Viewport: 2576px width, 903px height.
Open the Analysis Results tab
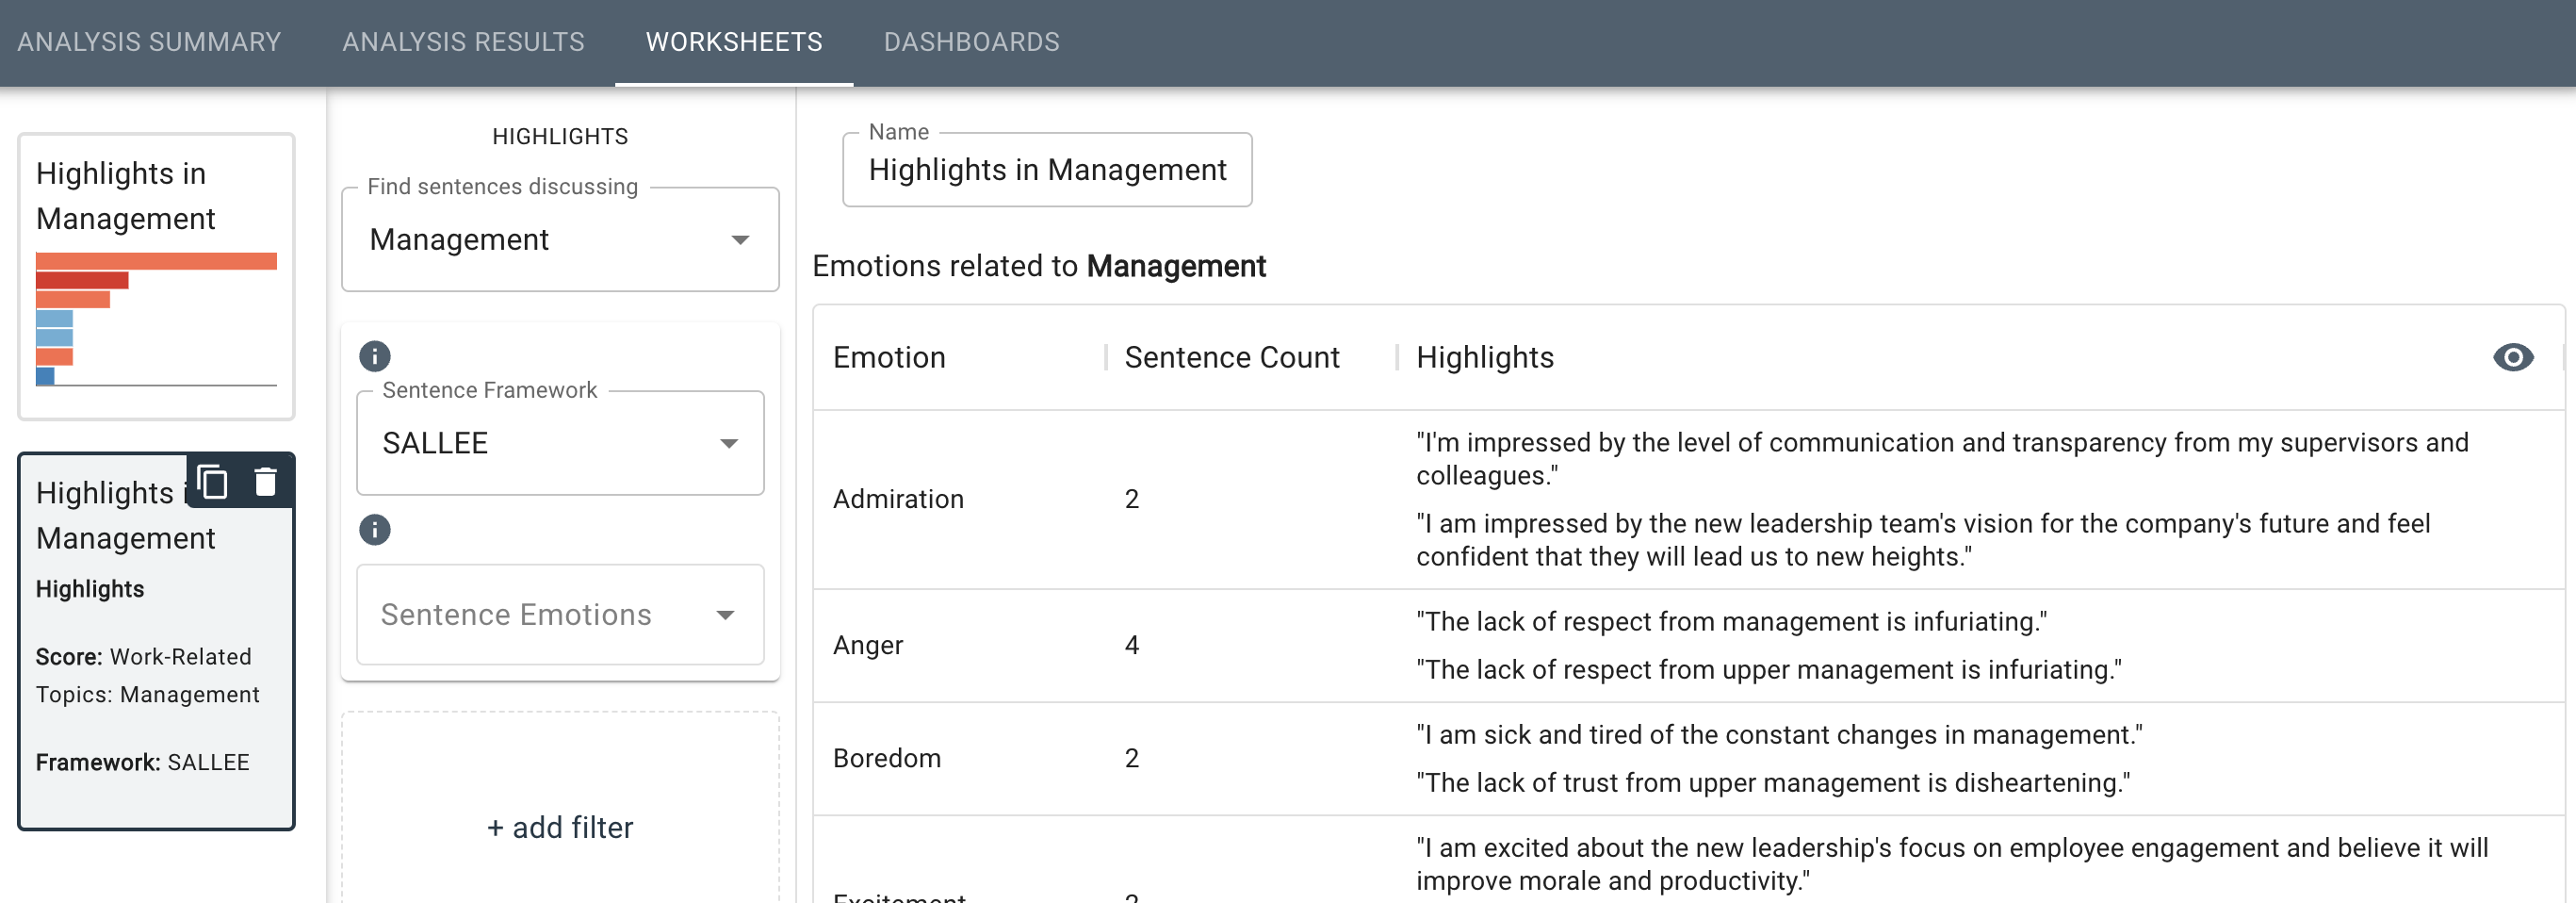(x=463, y=42)
